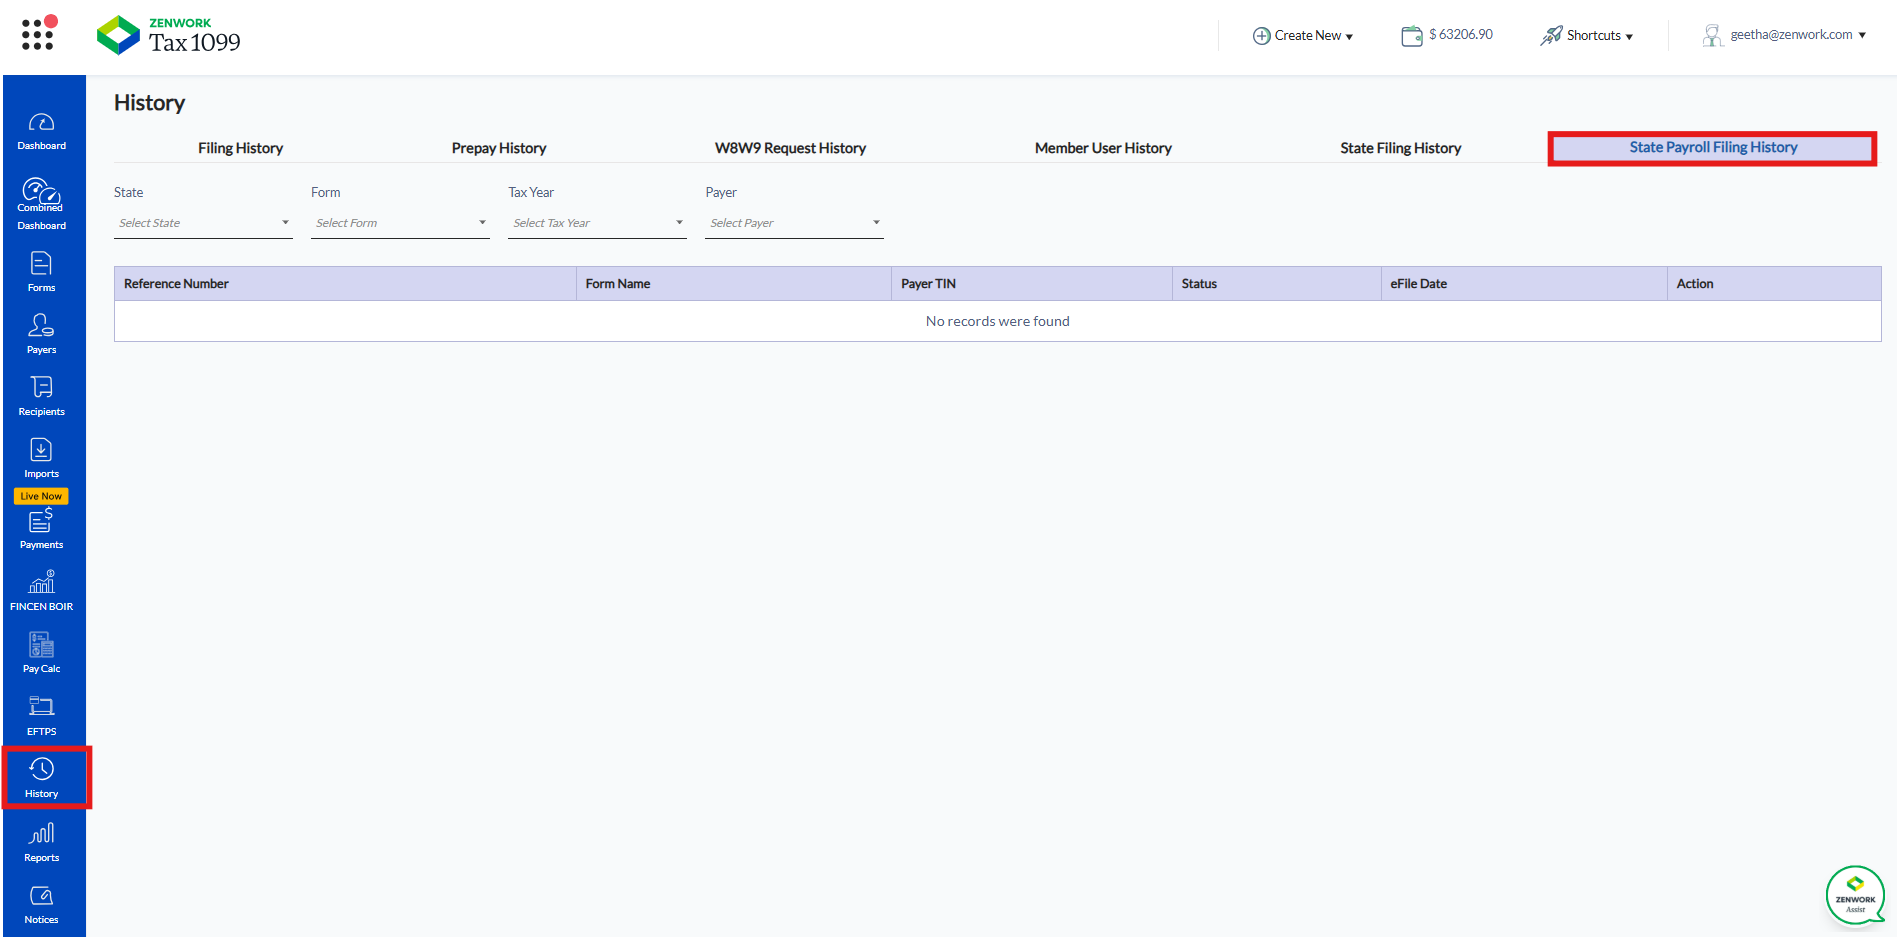Open the geetha@zenwork.com account menu

tap(1784, 35)
